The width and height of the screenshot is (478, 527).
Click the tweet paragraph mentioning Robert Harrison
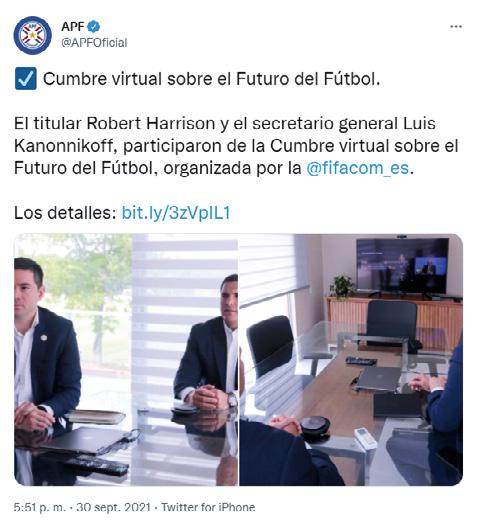coord(236,146)
